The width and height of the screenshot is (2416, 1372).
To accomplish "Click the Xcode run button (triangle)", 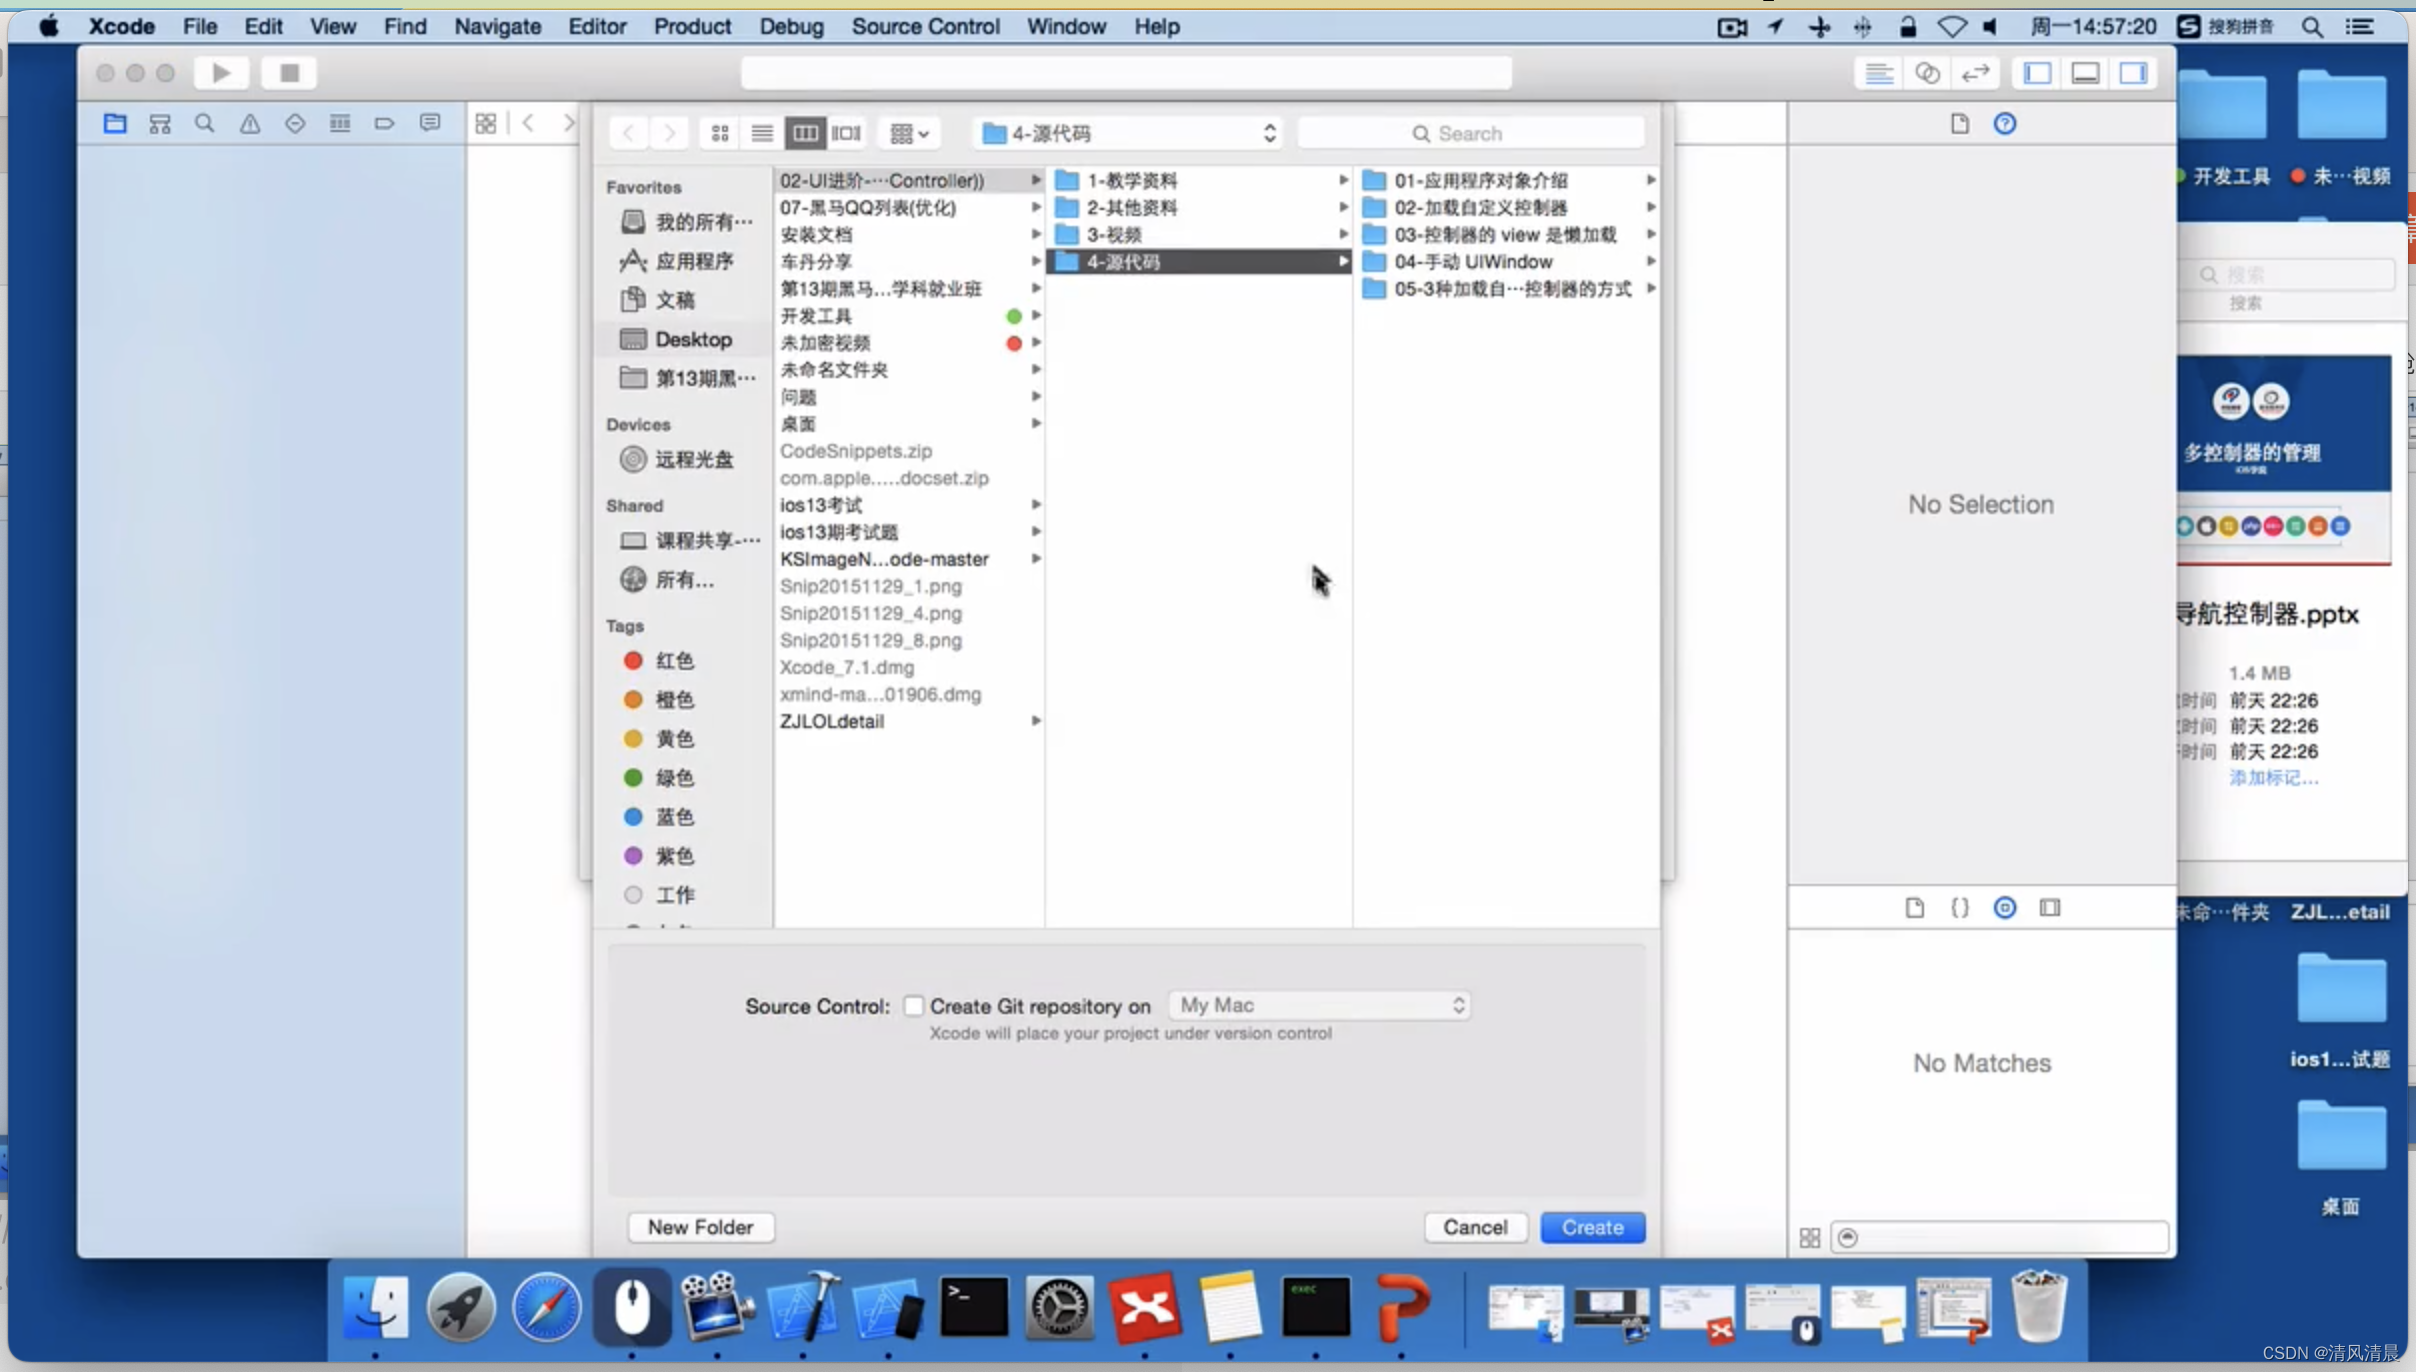I will tap(221, 73).
